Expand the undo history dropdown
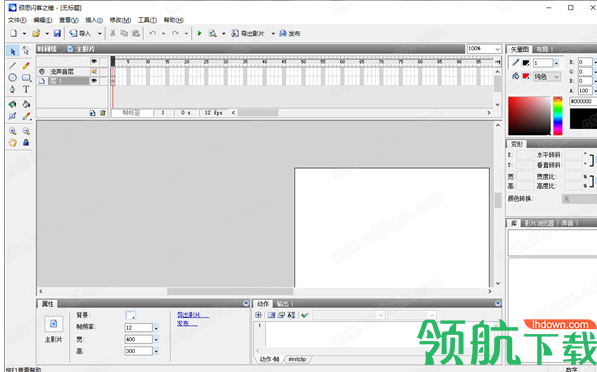Screen dimensions: 597x372 tap(163, 34)
